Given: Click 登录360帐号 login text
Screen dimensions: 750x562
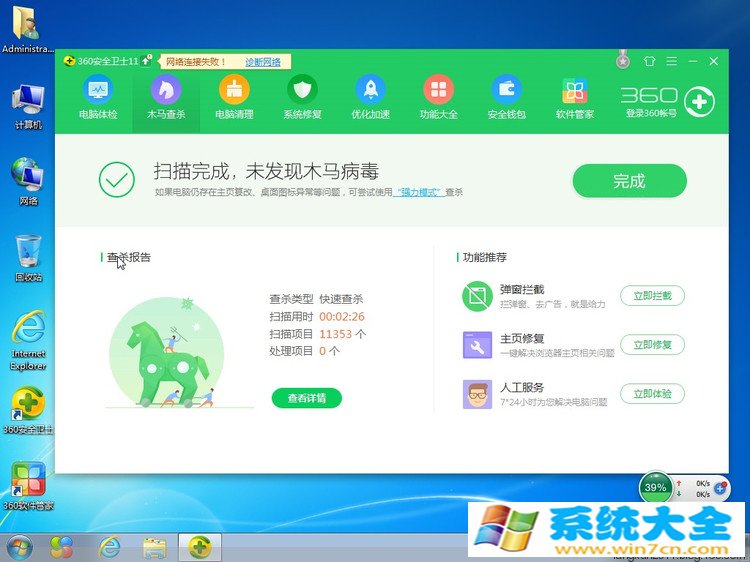Looking at the screenshot, I should coord(651,113).
